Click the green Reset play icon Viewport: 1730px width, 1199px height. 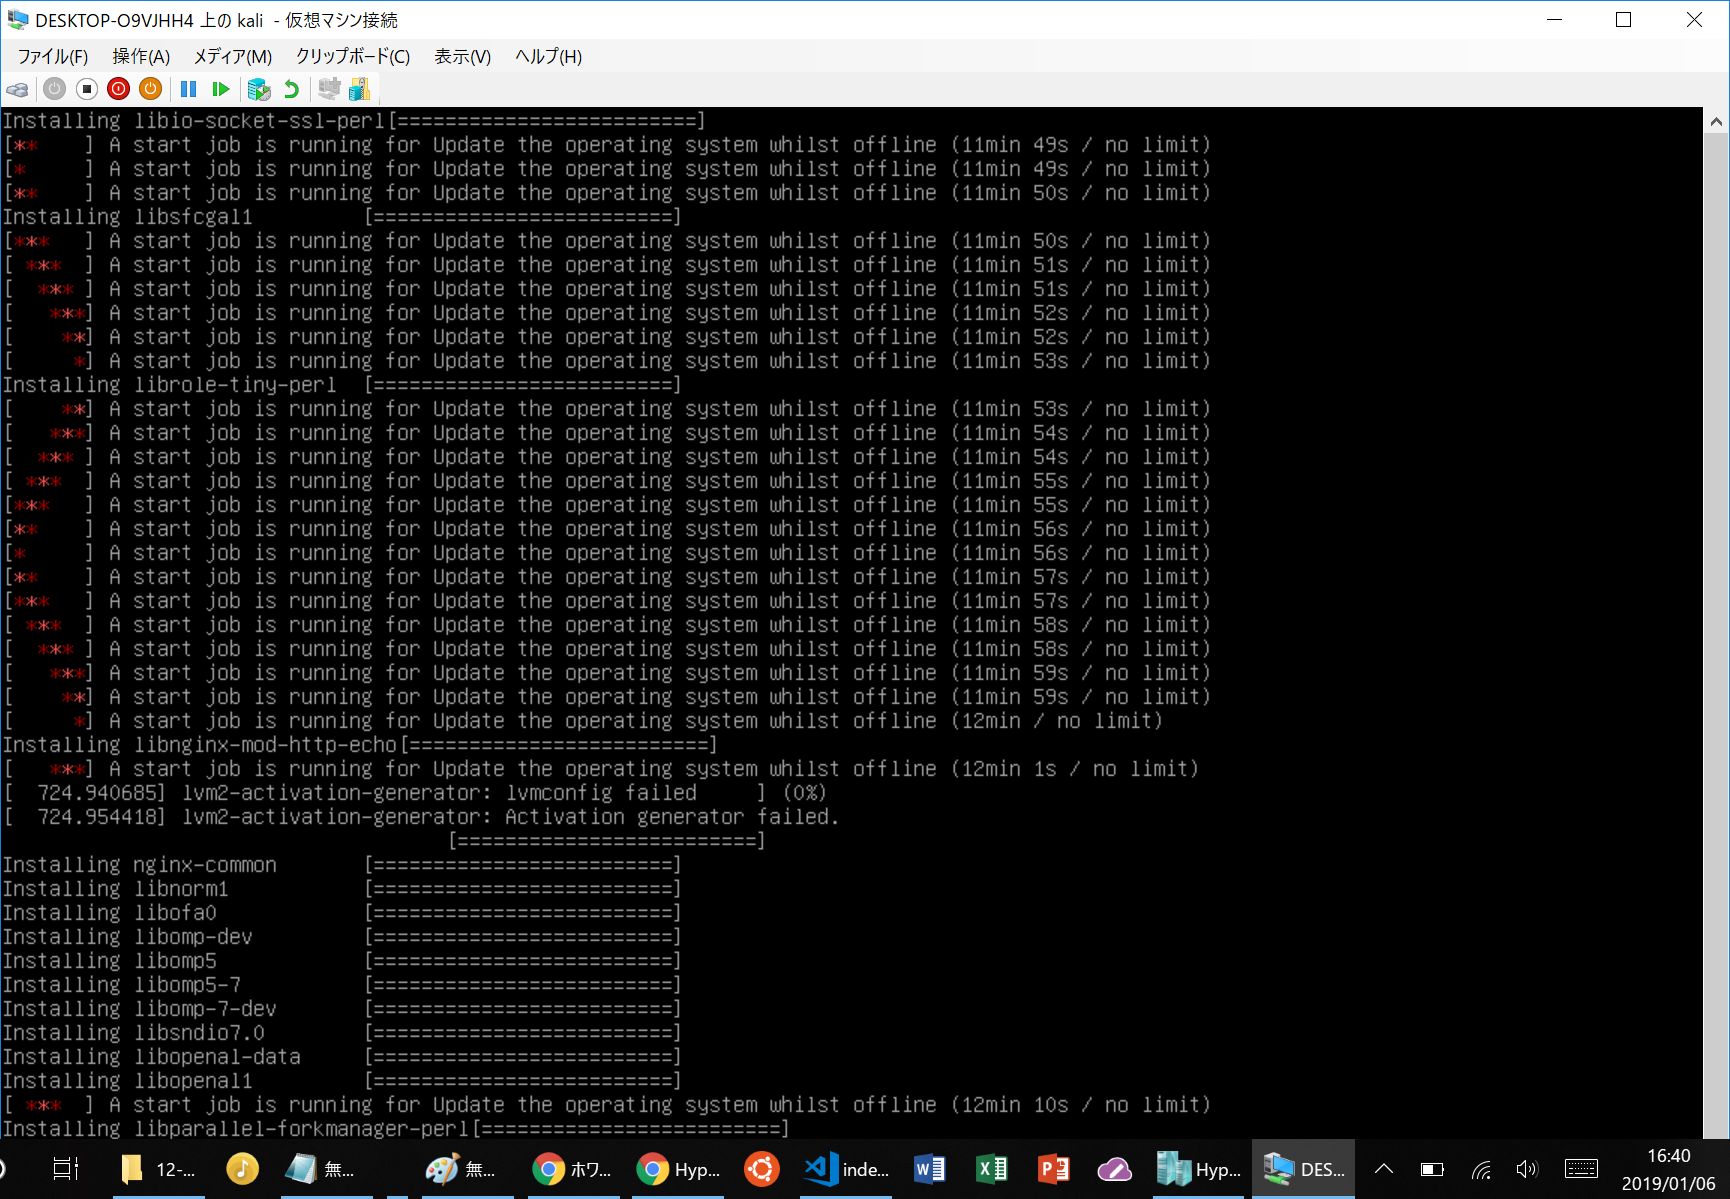tap(221, 90)
